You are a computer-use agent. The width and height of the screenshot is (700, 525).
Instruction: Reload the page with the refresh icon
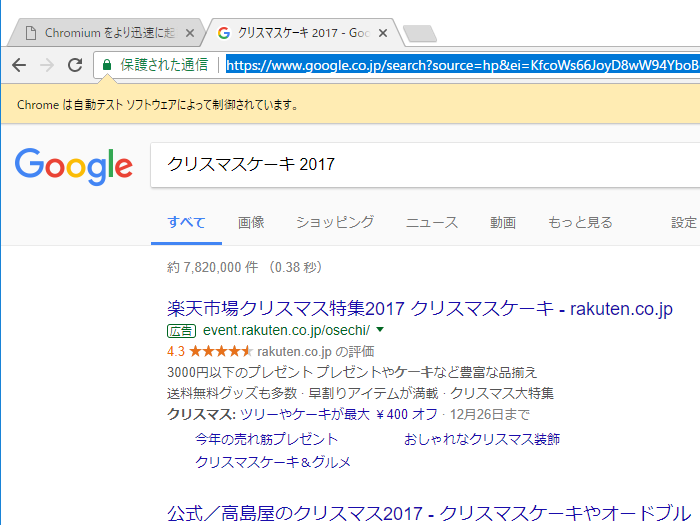[75, 65]
